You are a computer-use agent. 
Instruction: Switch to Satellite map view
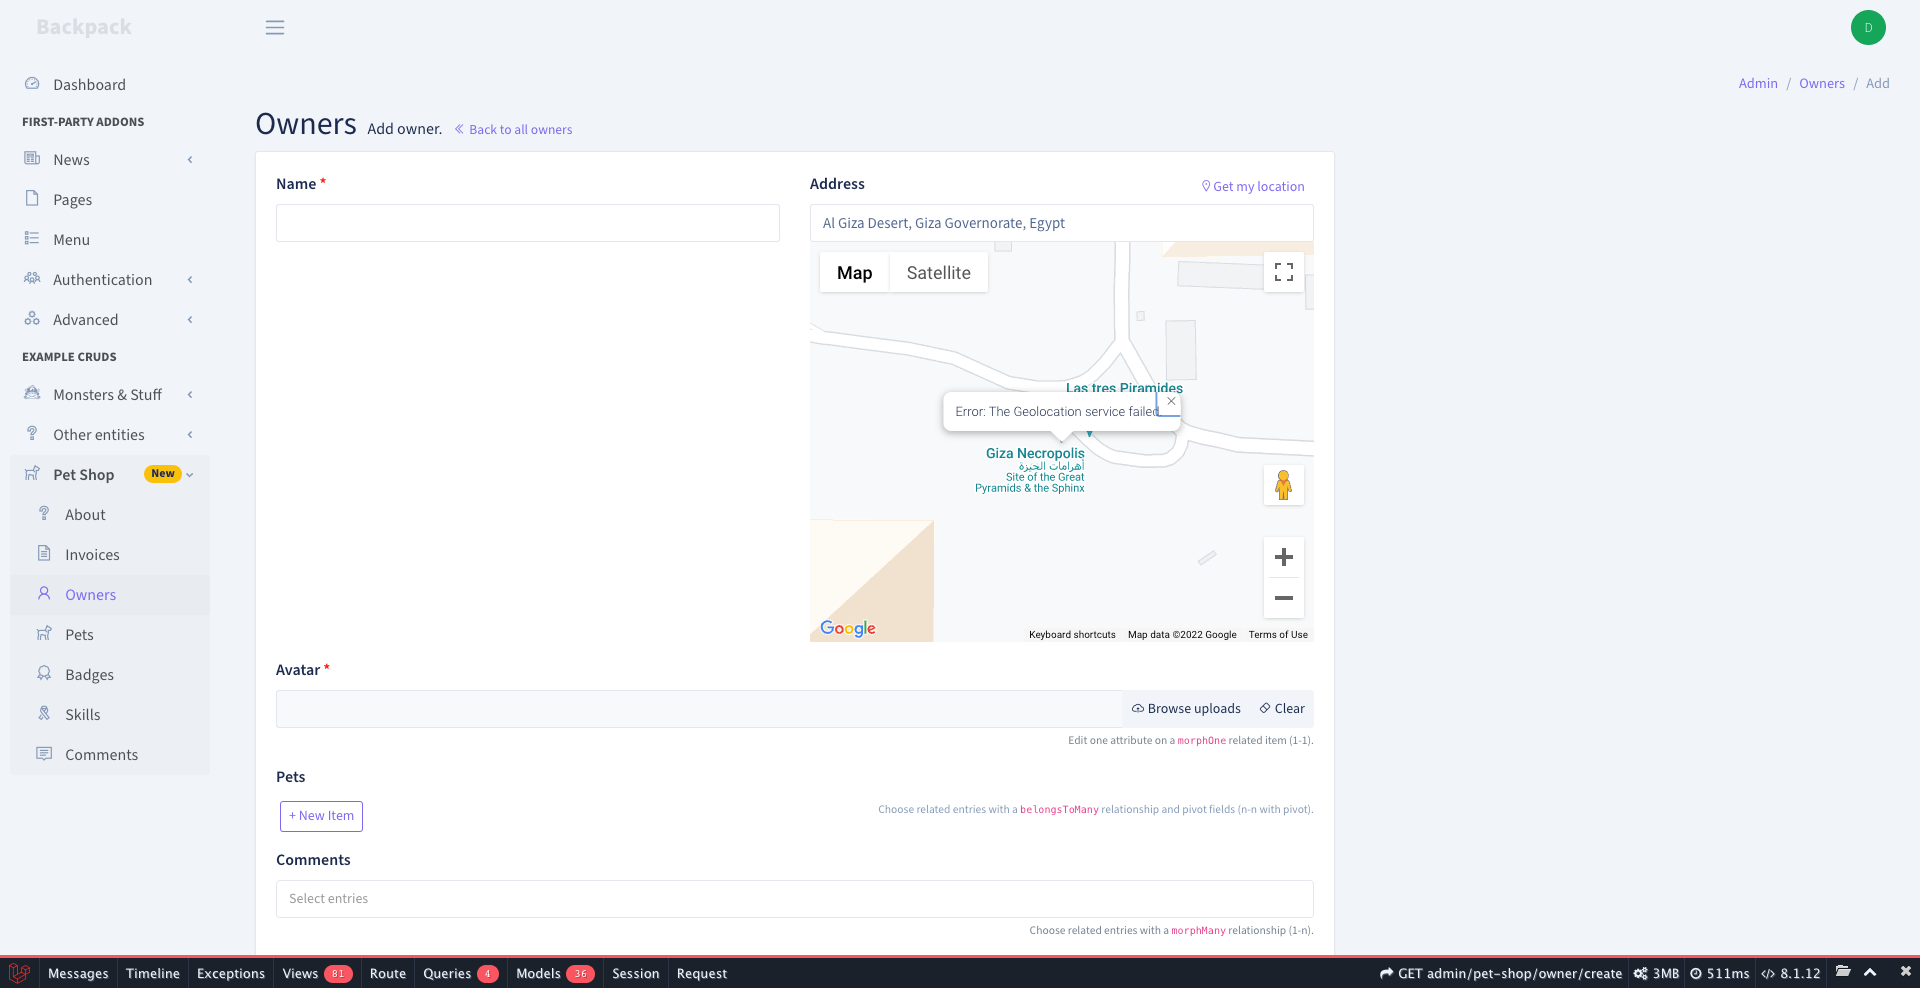(938, 272)
